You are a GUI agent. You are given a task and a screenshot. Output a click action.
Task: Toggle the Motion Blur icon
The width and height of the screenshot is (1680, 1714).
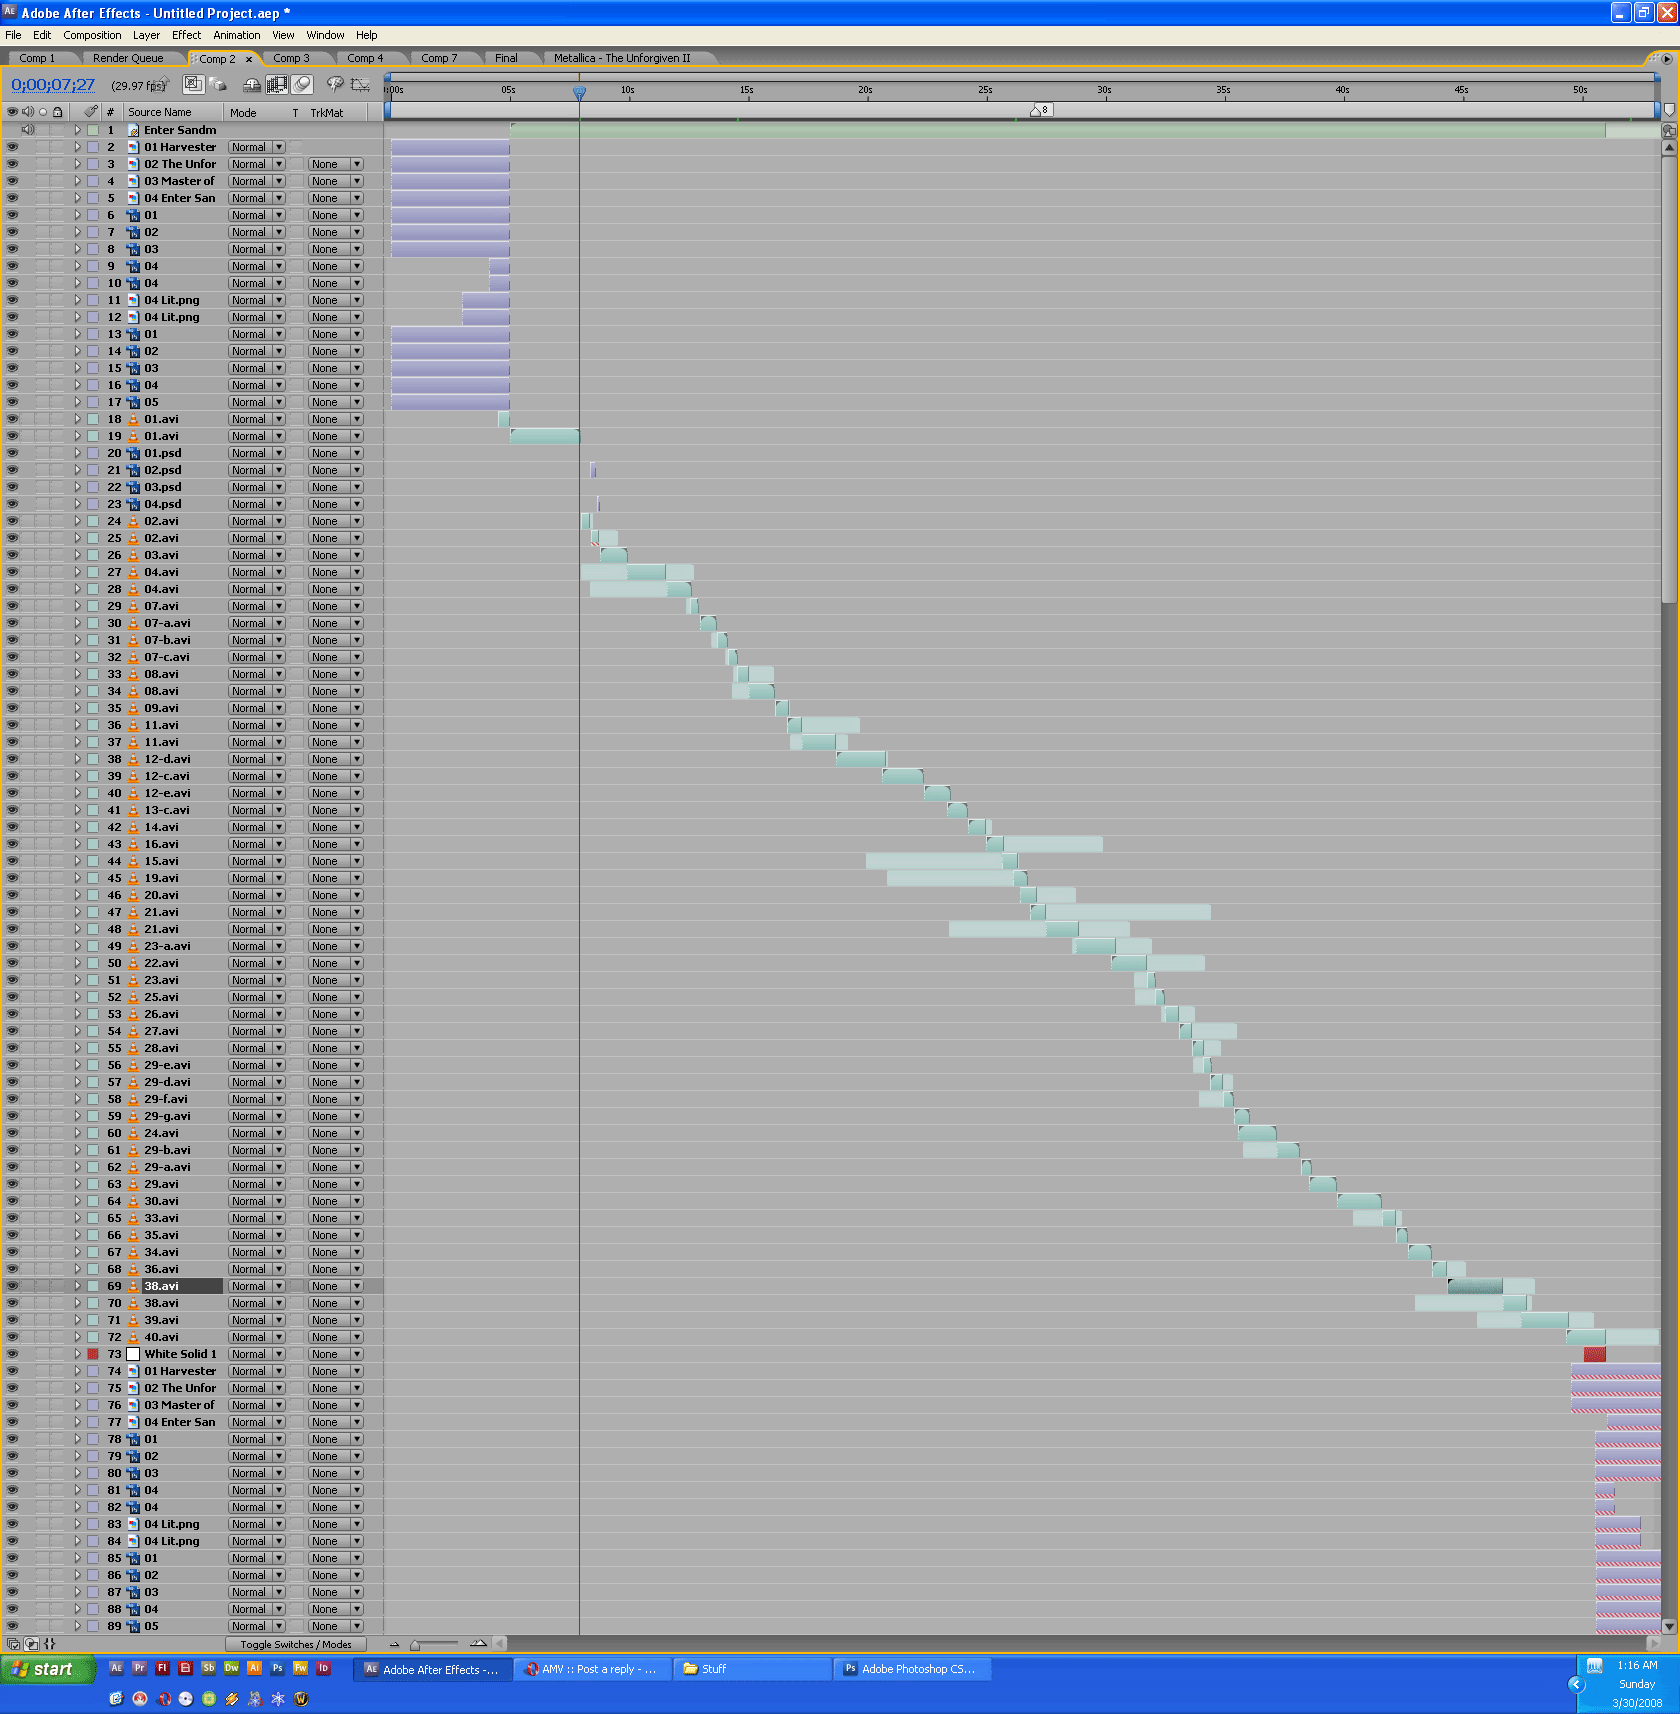302,85
